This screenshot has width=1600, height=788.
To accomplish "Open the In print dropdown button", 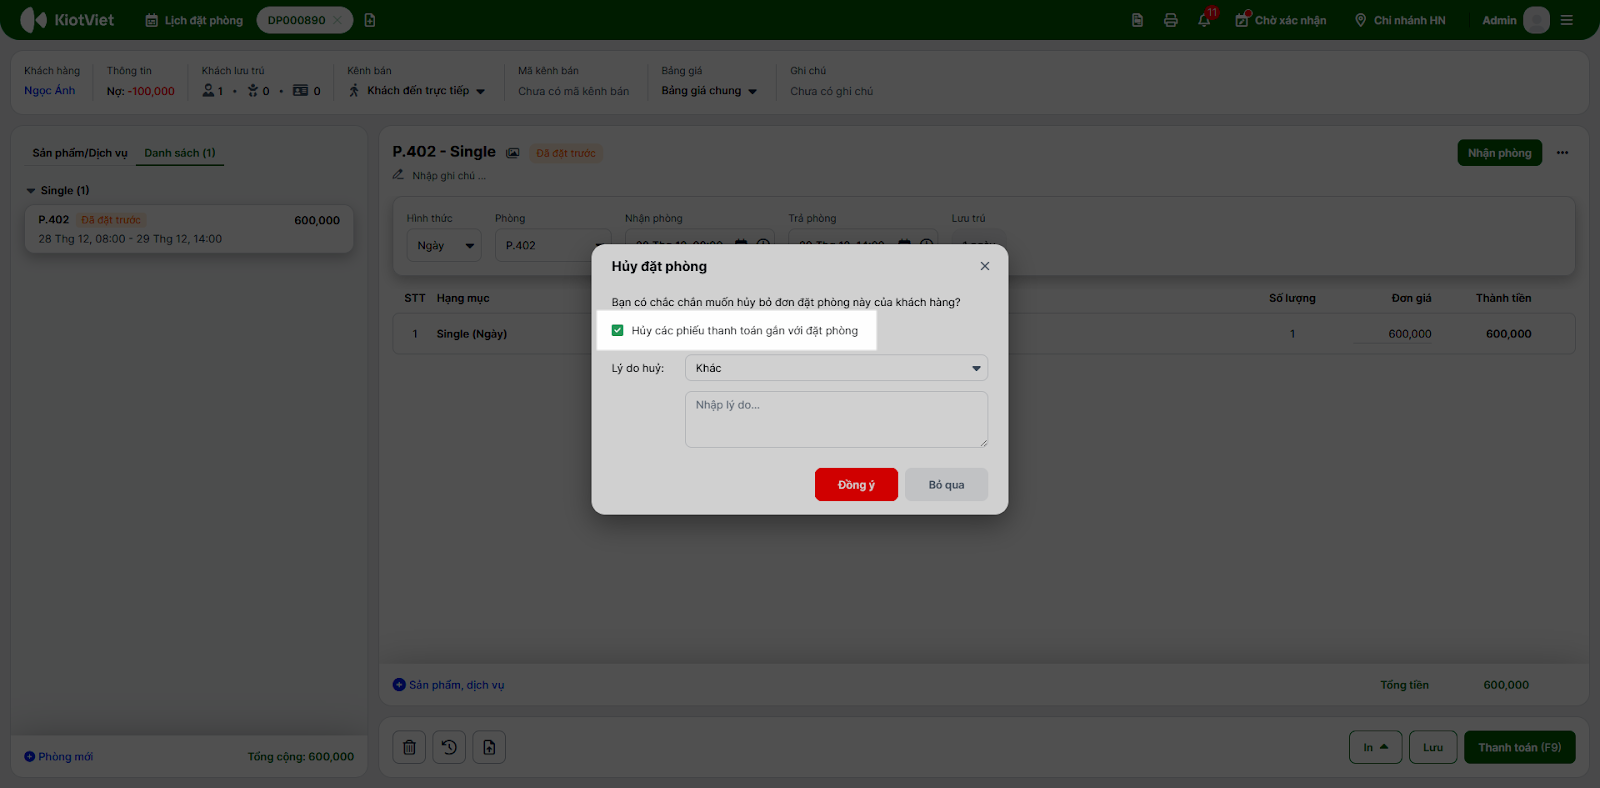I will pyautogui.click(x=1376, y=747).
